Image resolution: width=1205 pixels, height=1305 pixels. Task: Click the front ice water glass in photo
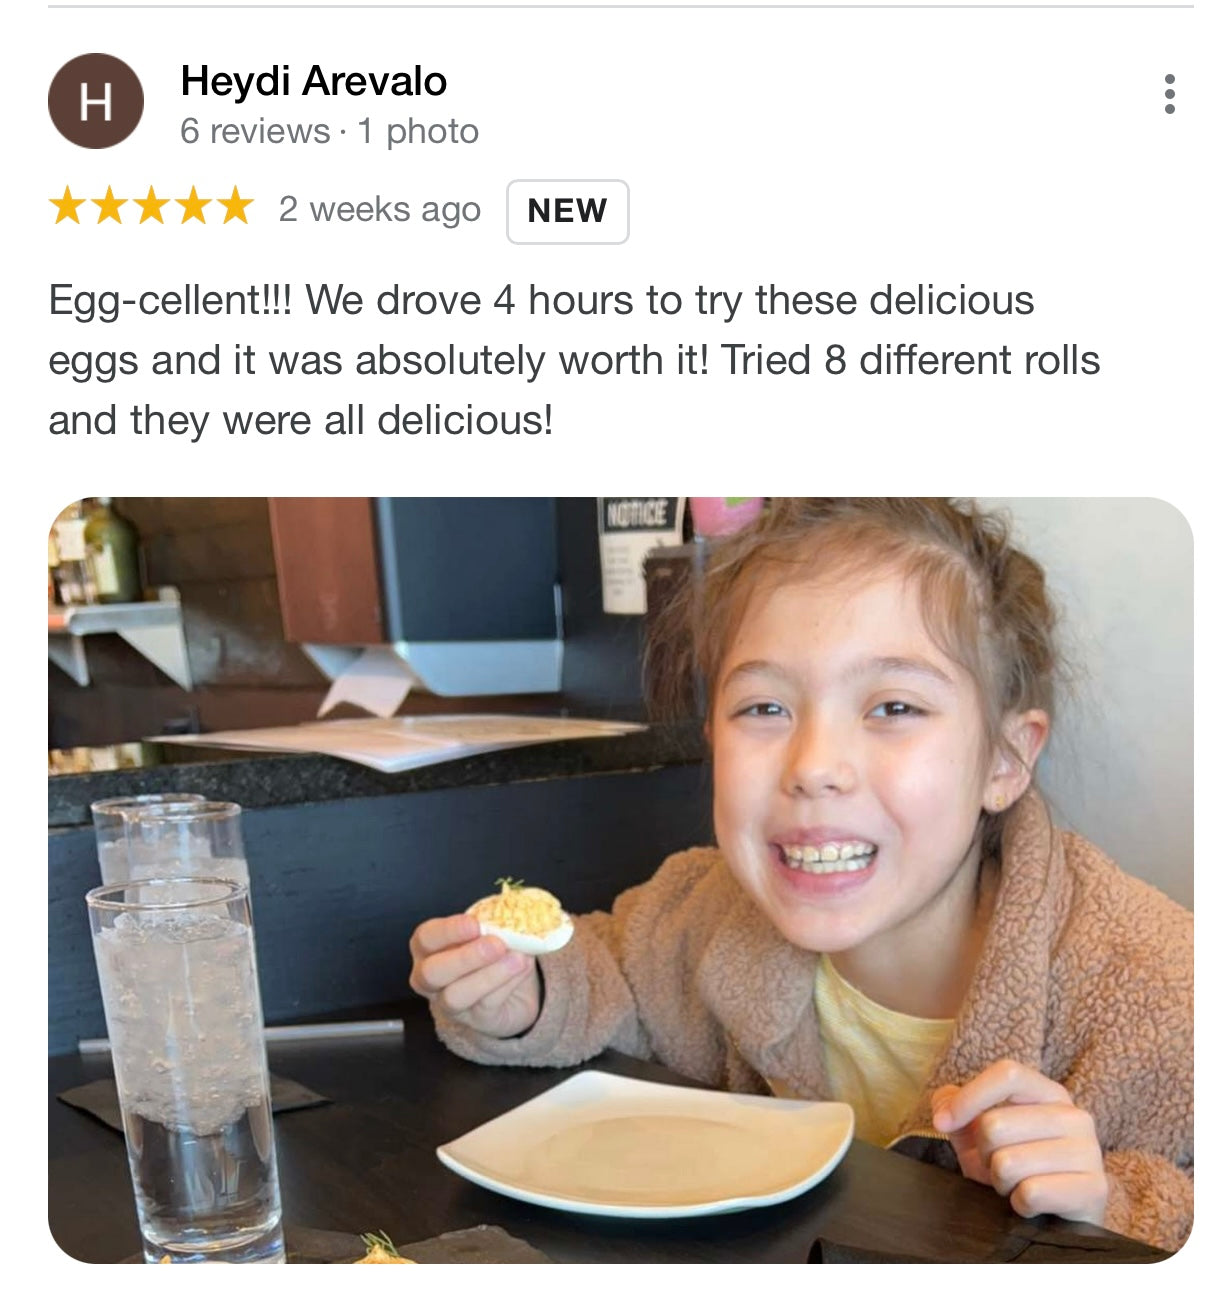(x=186, y=1068)
